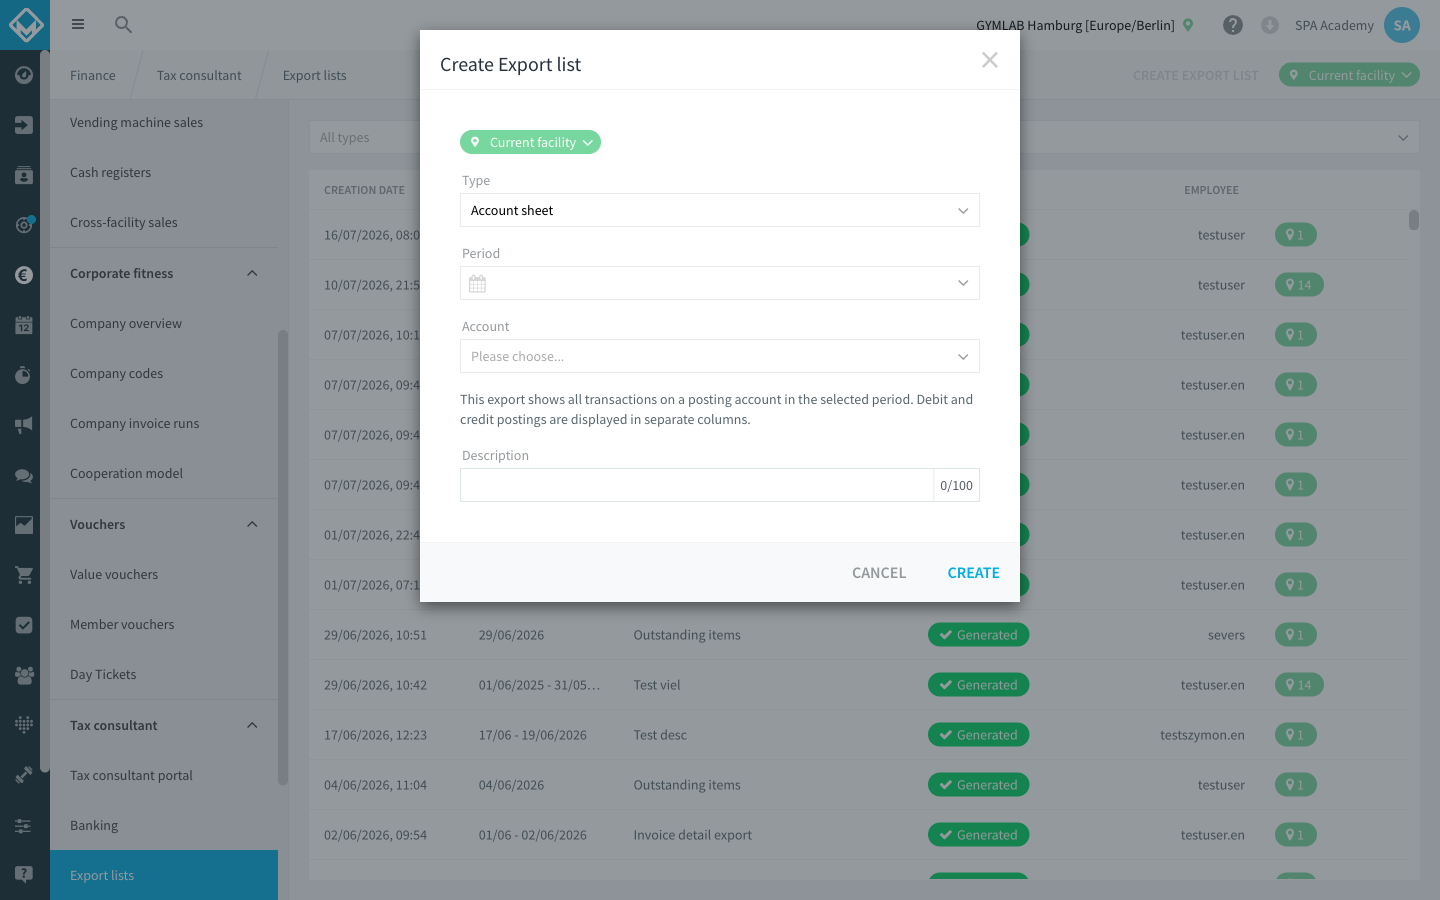Click the help question mark icon
The height and width of the screenshot is (900, 1440).
[x=1233, y=25]
